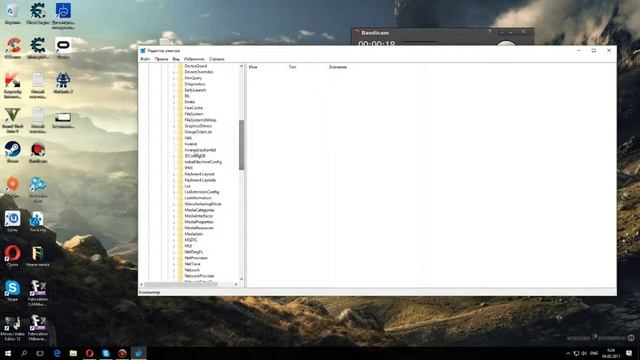Click the tree scrollbar down arrow
The image size is (640, 360).
(x=242, y=279)
